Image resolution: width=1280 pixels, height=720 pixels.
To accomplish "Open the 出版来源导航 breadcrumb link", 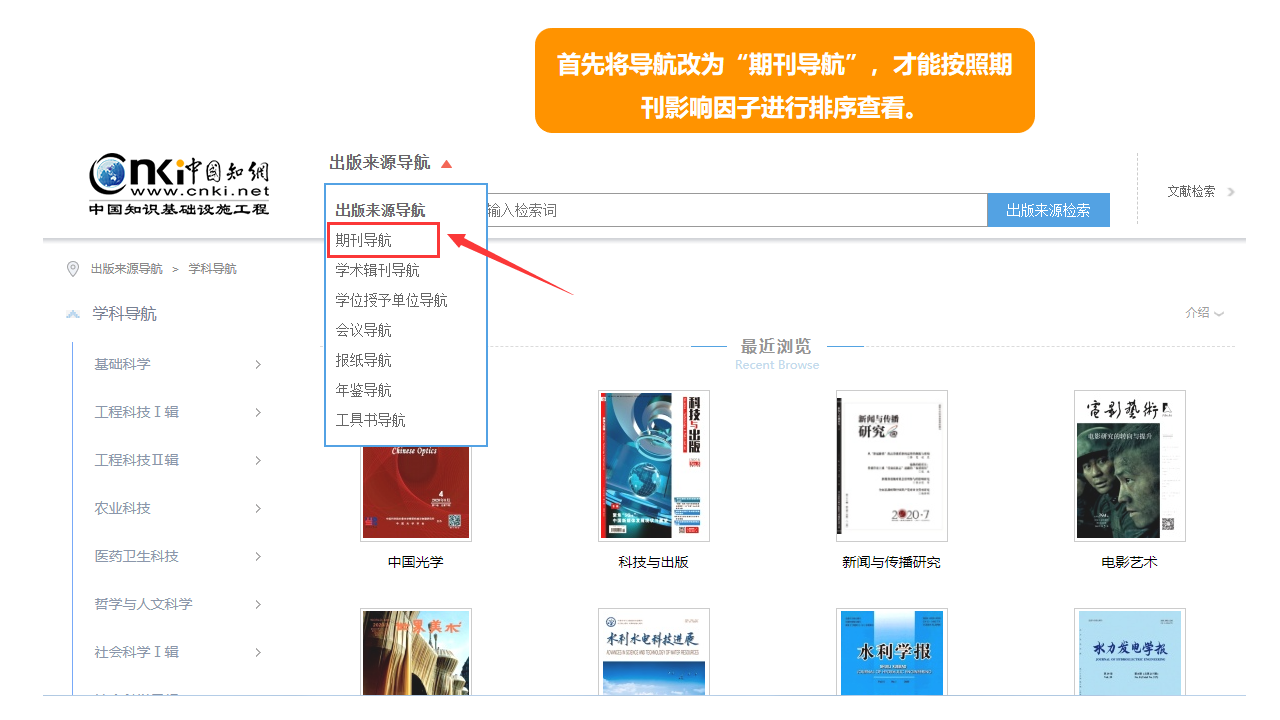I will point(127,269).
